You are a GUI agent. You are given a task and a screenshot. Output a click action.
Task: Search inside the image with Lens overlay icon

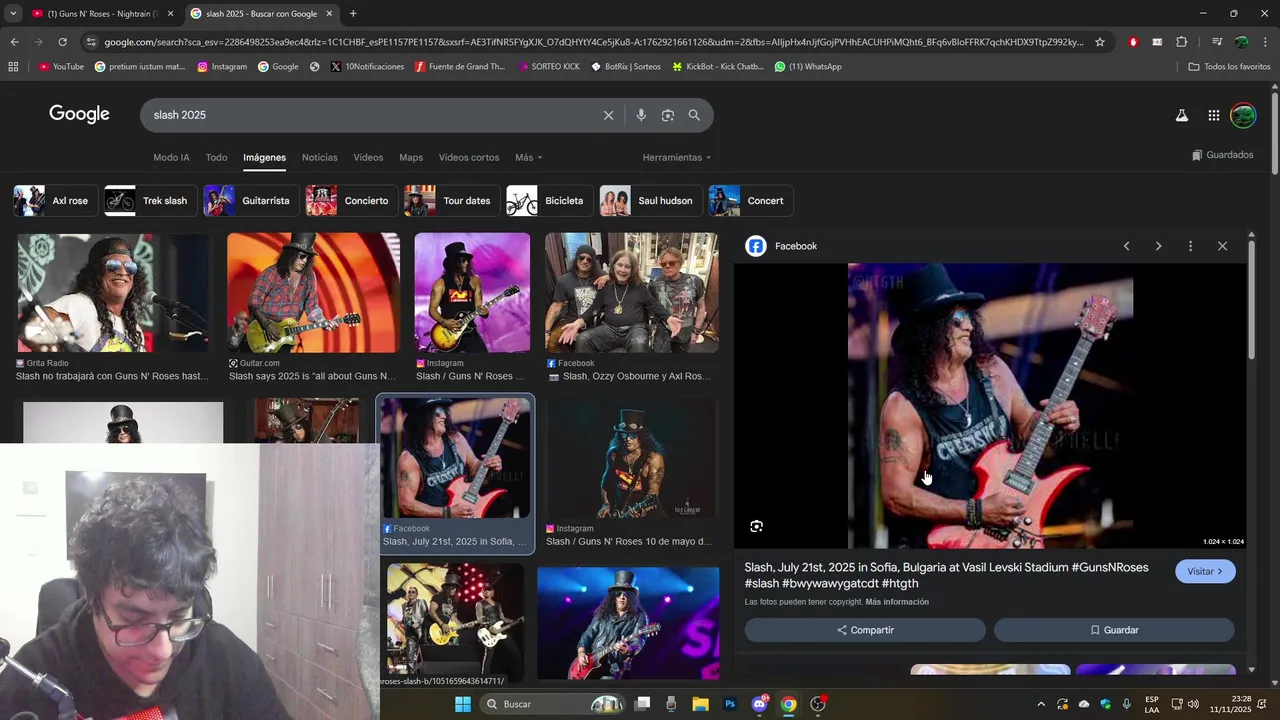757,526
